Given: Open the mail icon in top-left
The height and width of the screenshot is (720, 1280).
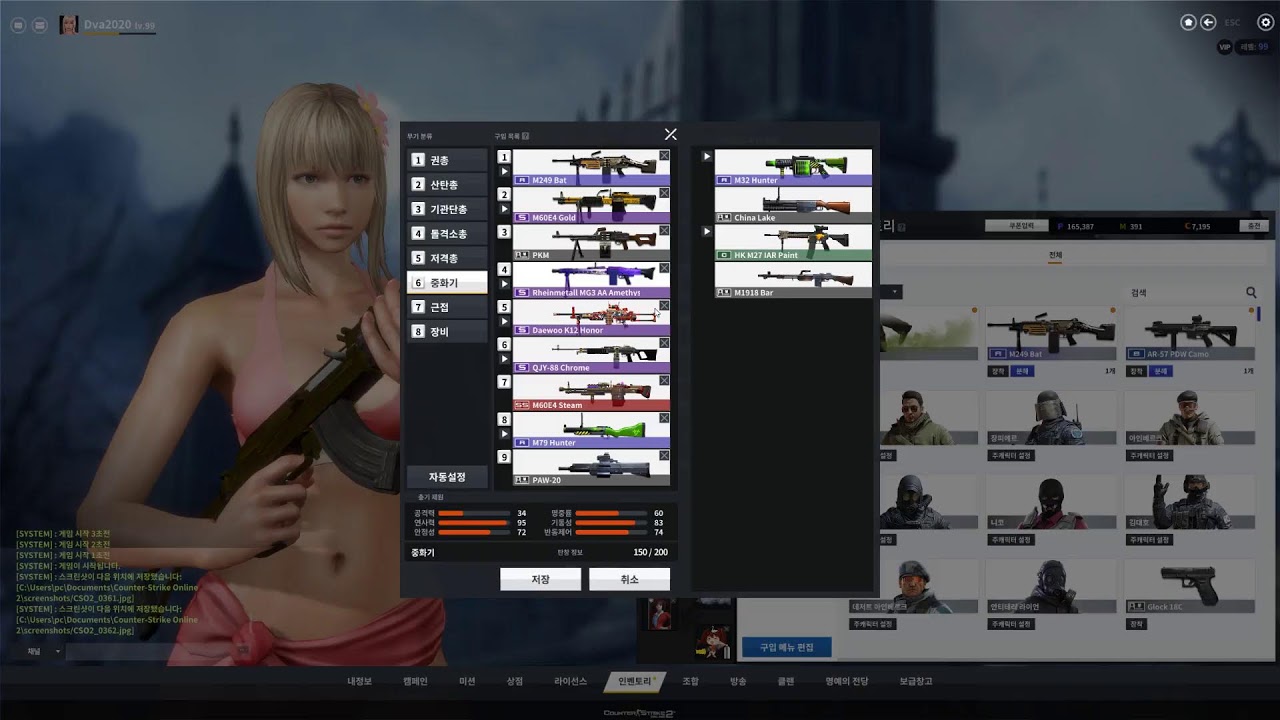Looking at the screenshot, I should click(40, 25).
